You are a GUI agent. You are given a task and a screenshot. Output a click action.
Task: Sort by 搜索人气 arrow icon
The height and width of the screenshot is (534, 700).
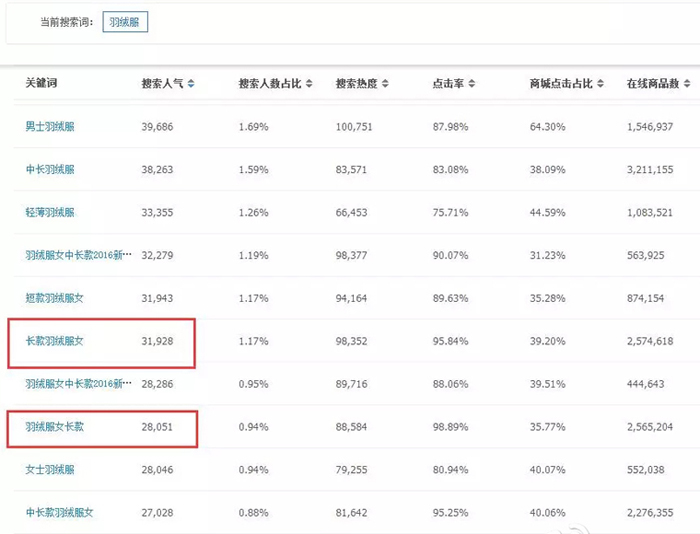tap(191, 83)
